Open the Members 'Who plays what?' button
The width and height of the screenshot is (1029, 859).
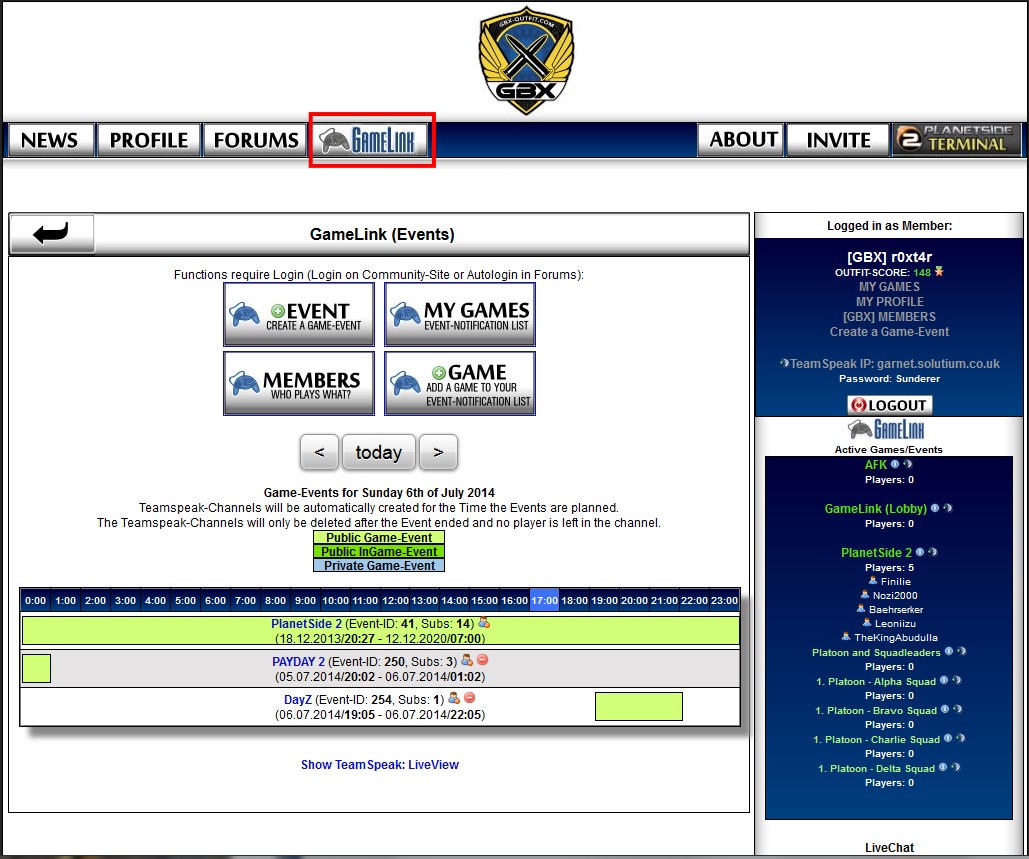[299, 383]
